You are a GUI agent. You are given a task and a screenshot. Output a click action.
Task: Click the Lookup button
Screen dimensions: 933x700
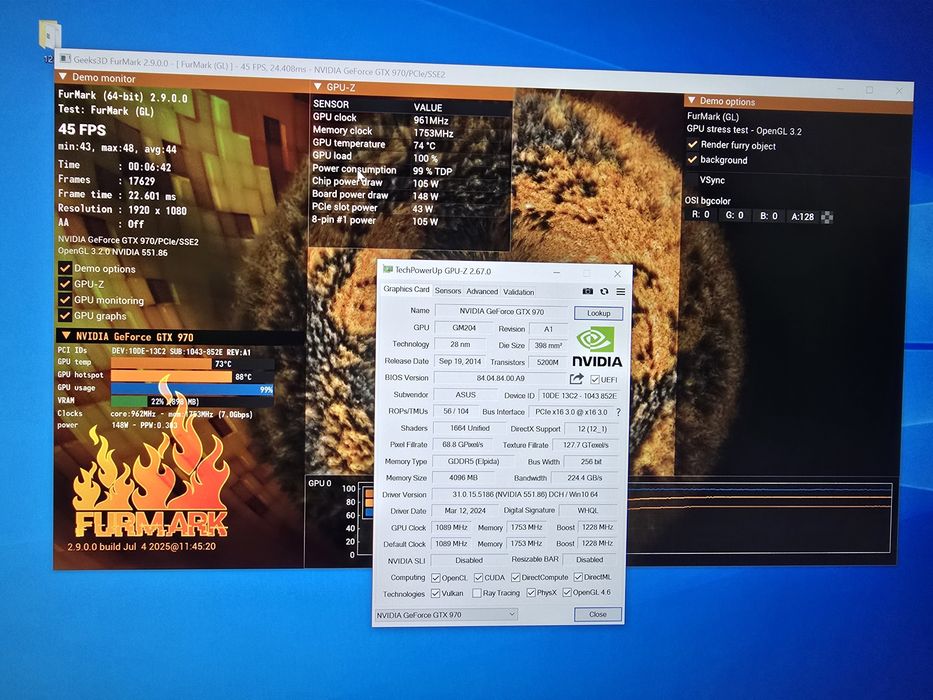[598, 313]
